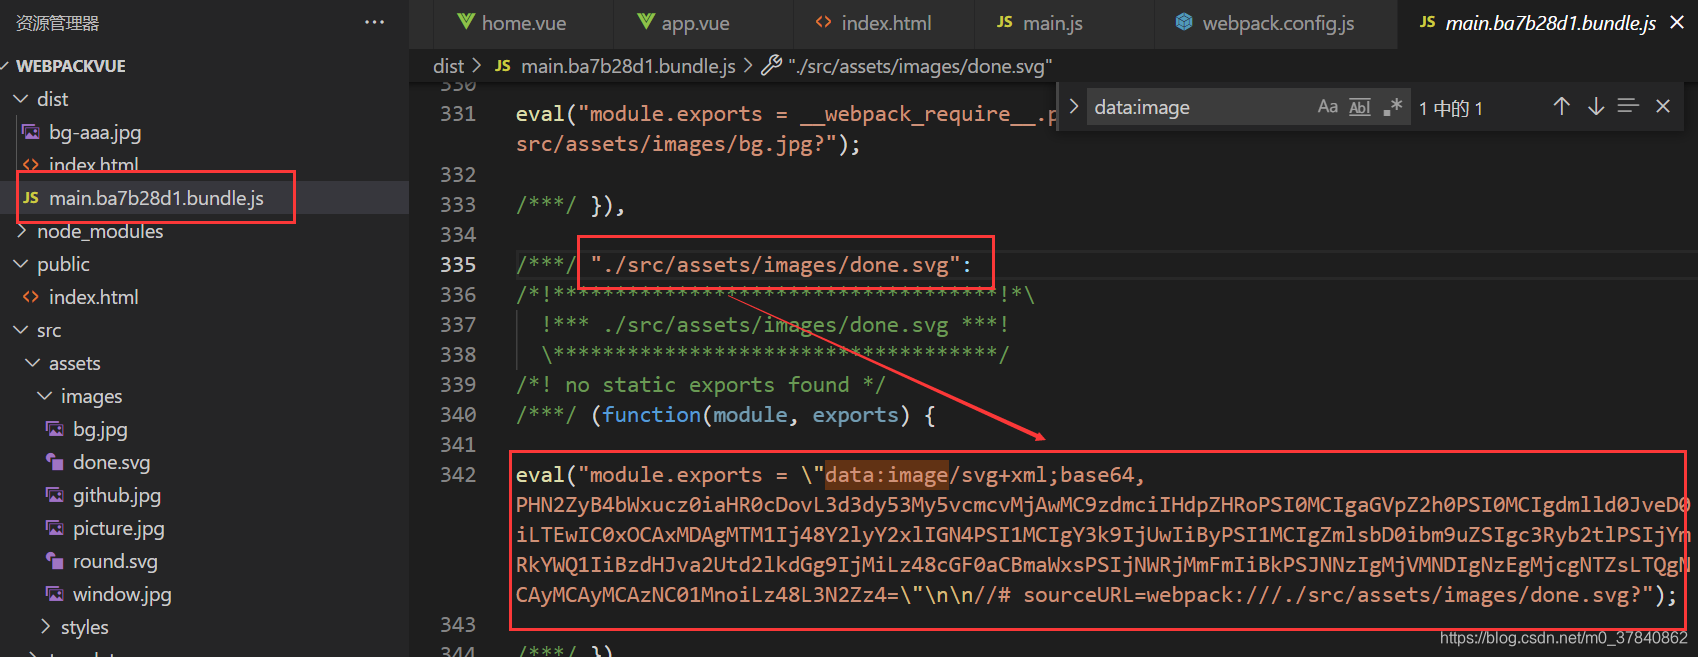
Task: Go to previous match arrow
Action: tap(1561, 106)
